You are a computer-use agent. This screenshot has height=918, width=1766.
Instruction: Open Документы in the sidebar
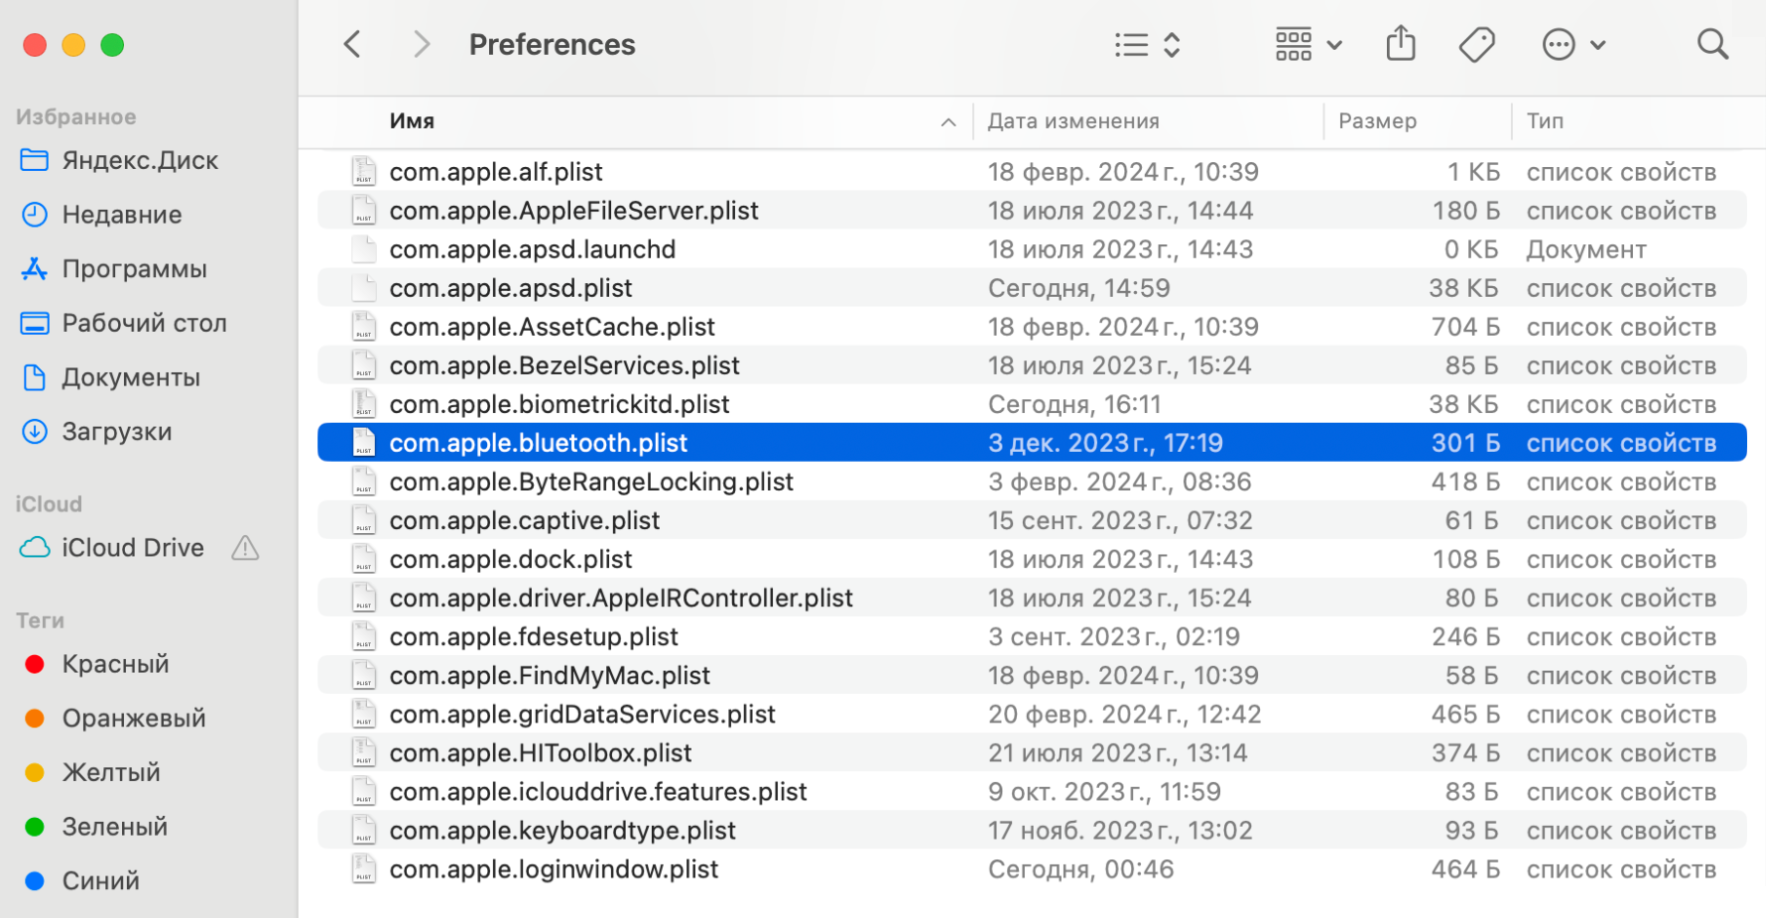pyautogui.click(x=131, y=377)
